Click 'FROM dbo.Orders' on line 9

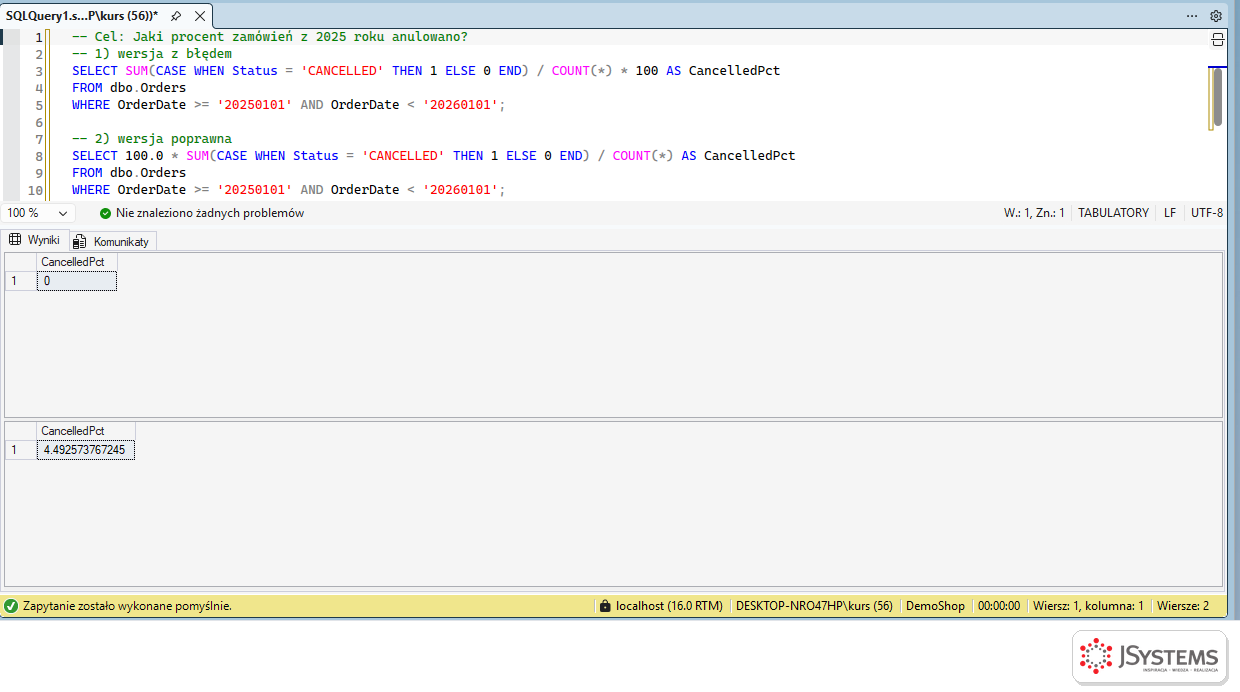tap(129, 173)
